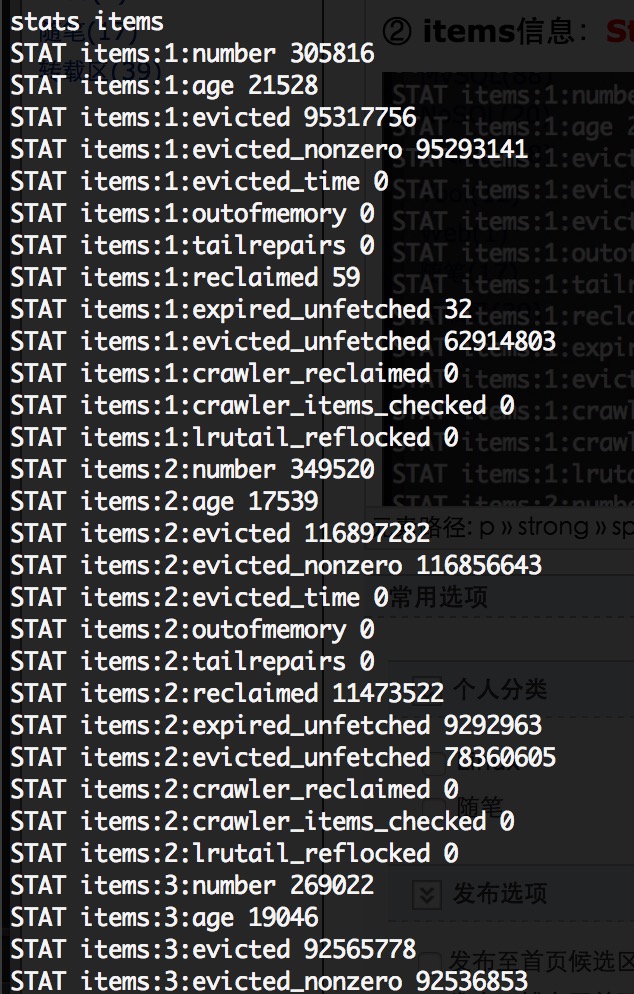Click the items:1:number 305816 line

click(x=192, y=53)
